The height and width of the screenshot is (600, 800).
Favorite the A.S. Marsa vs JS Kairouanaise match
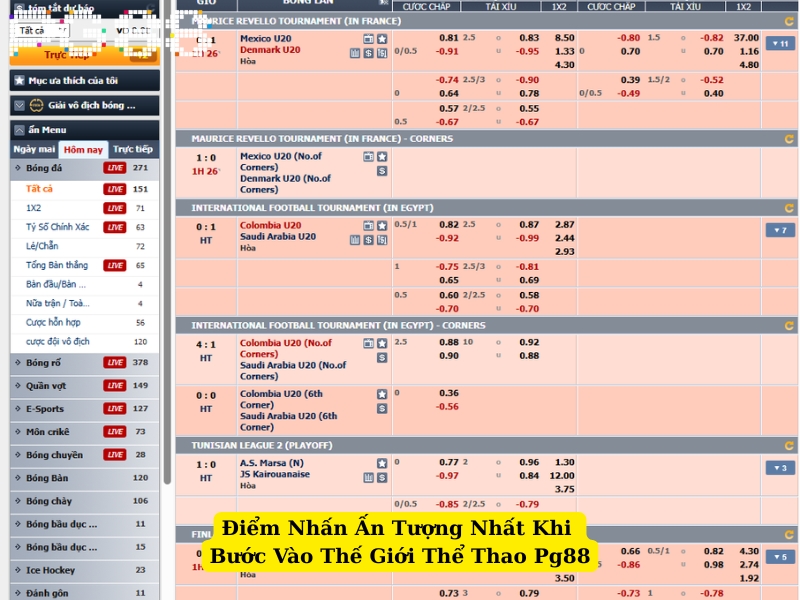382,463
